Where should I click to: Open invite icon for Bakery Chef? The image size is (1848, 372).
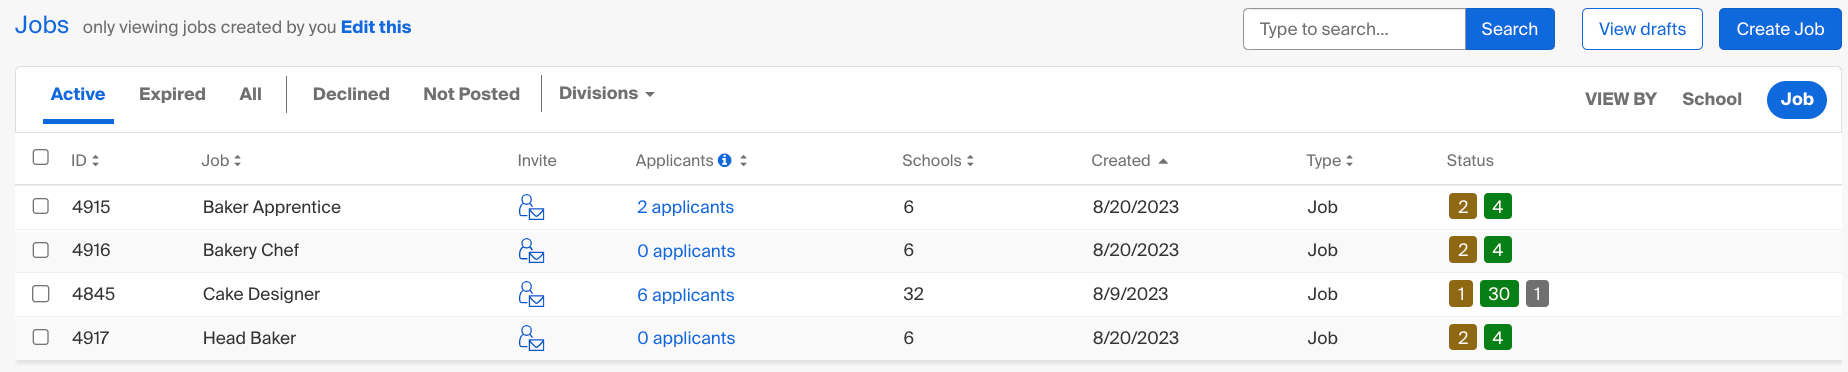(x=531, y=250)
